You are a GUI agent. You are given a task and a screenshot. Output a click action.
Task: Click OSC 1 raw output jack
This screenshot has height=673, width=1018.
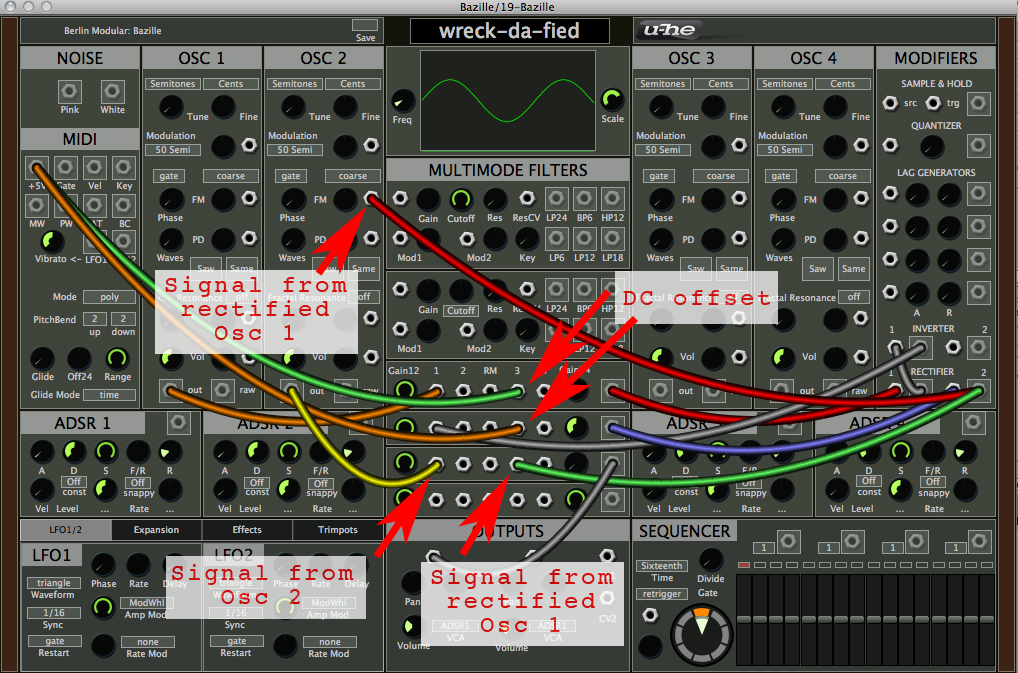[x=222, y=390]
